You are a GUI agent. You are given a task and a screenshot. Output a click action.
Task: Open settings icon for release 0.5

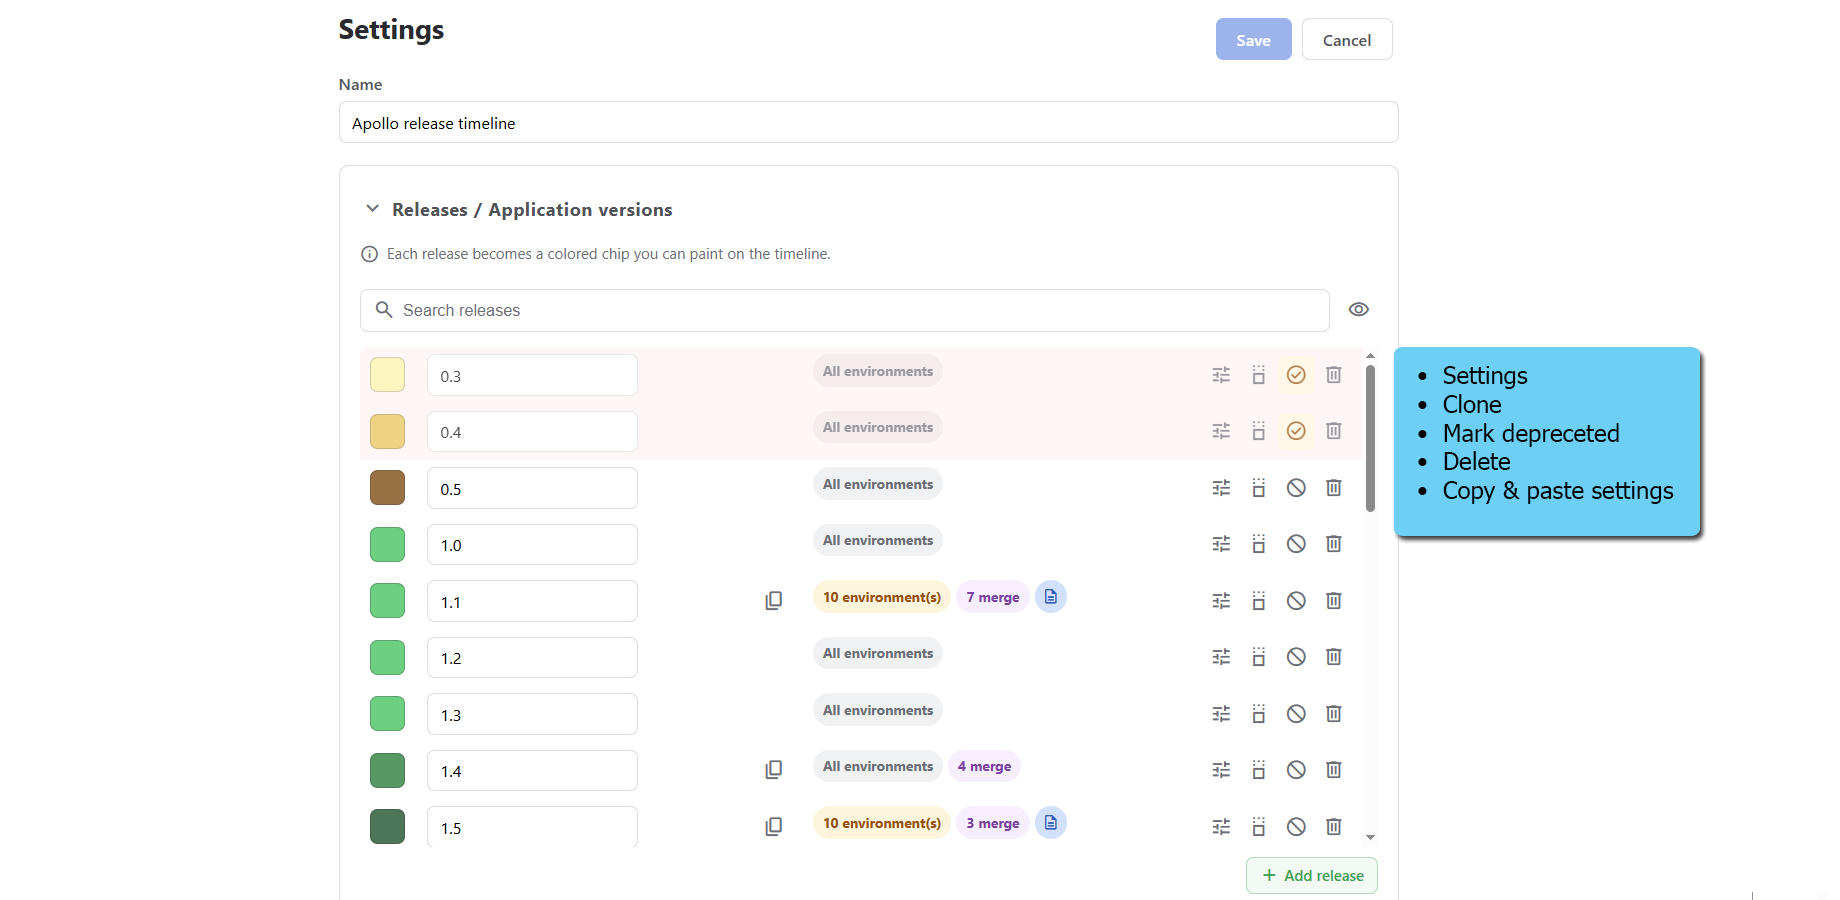click(x=1221, y=488)
